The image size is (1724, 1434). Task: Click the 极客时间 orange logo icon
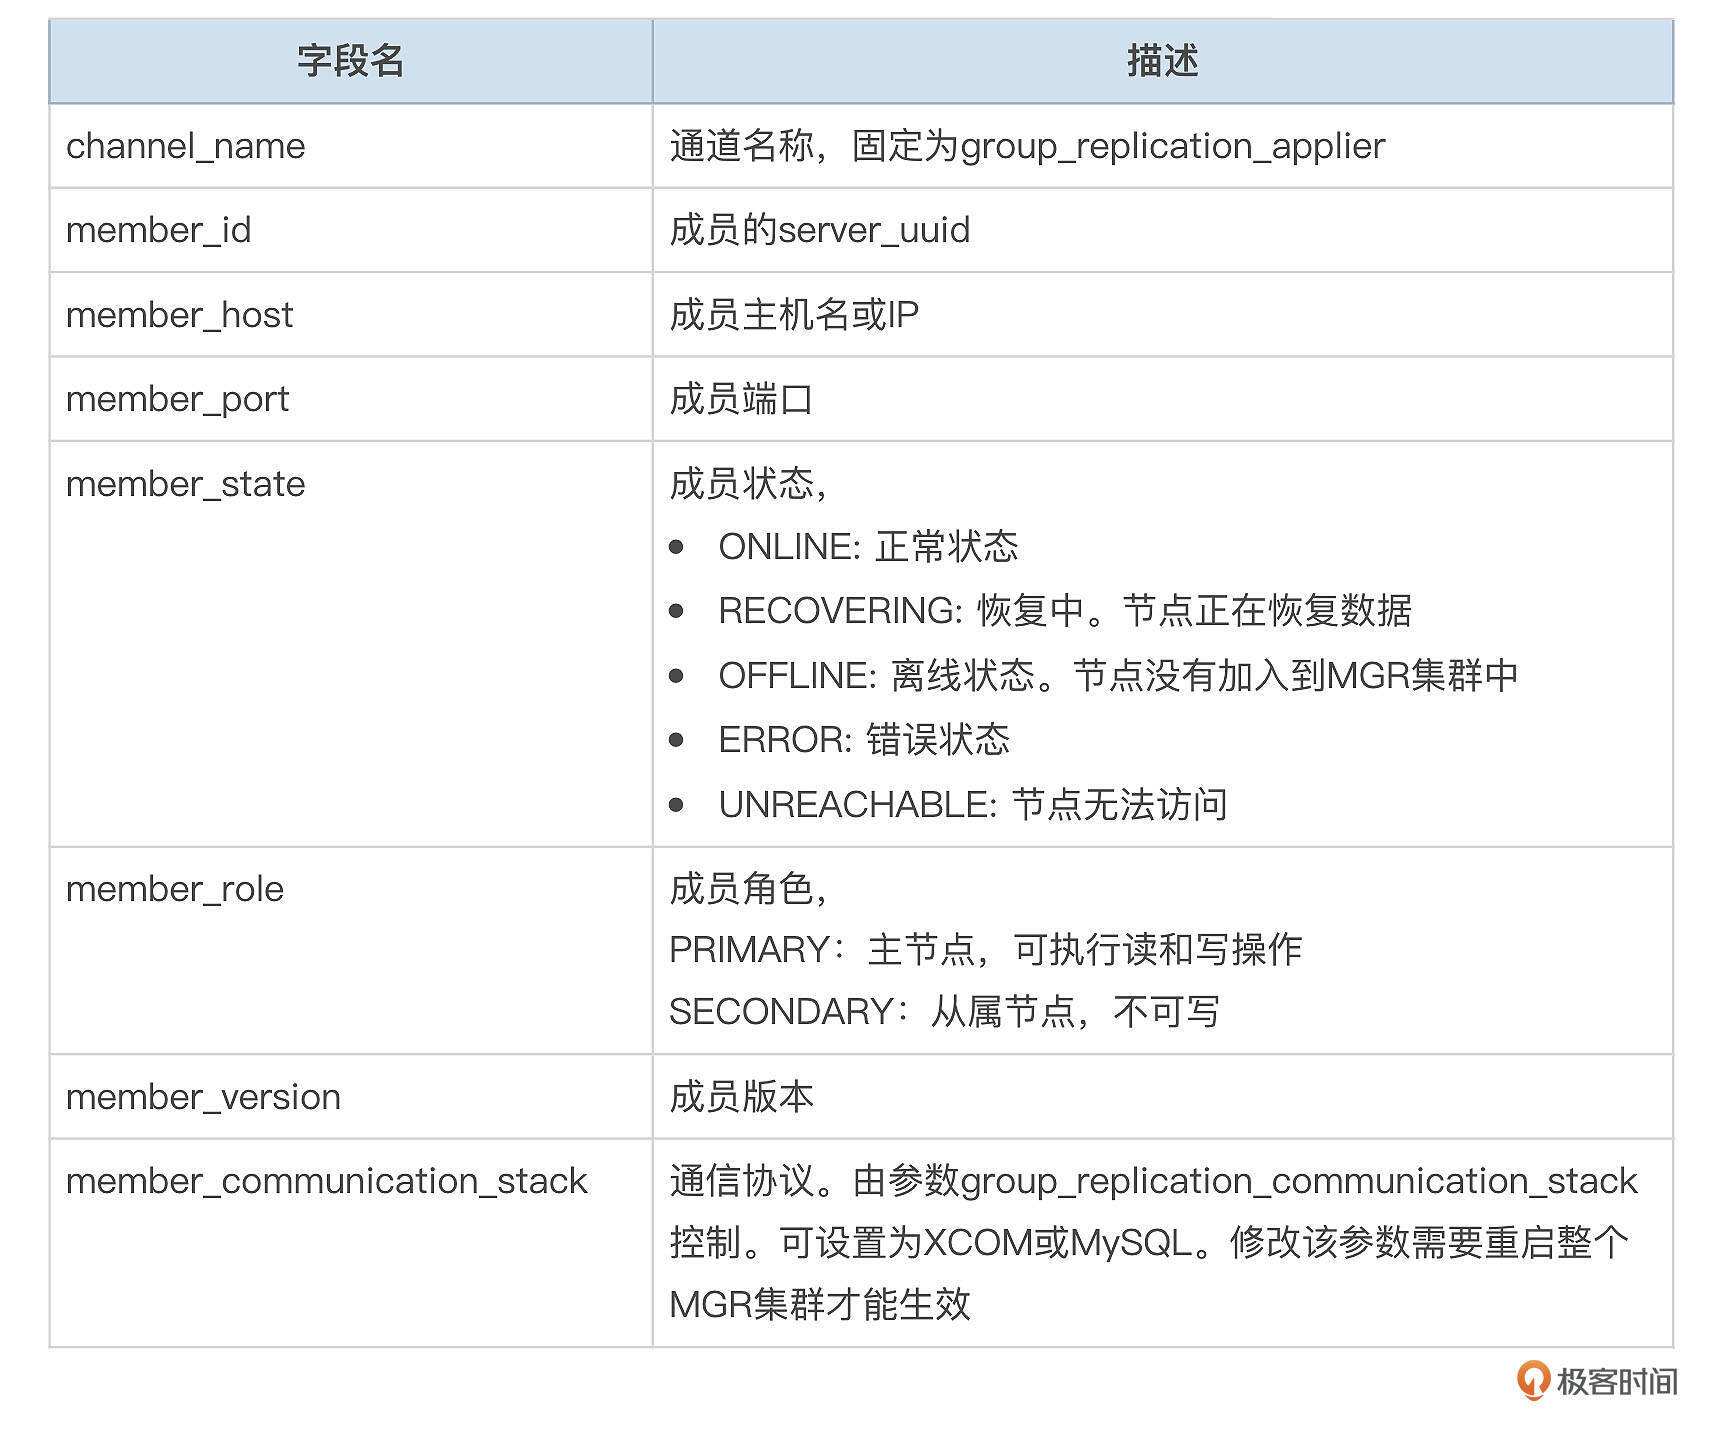tap(1532, 1380)
